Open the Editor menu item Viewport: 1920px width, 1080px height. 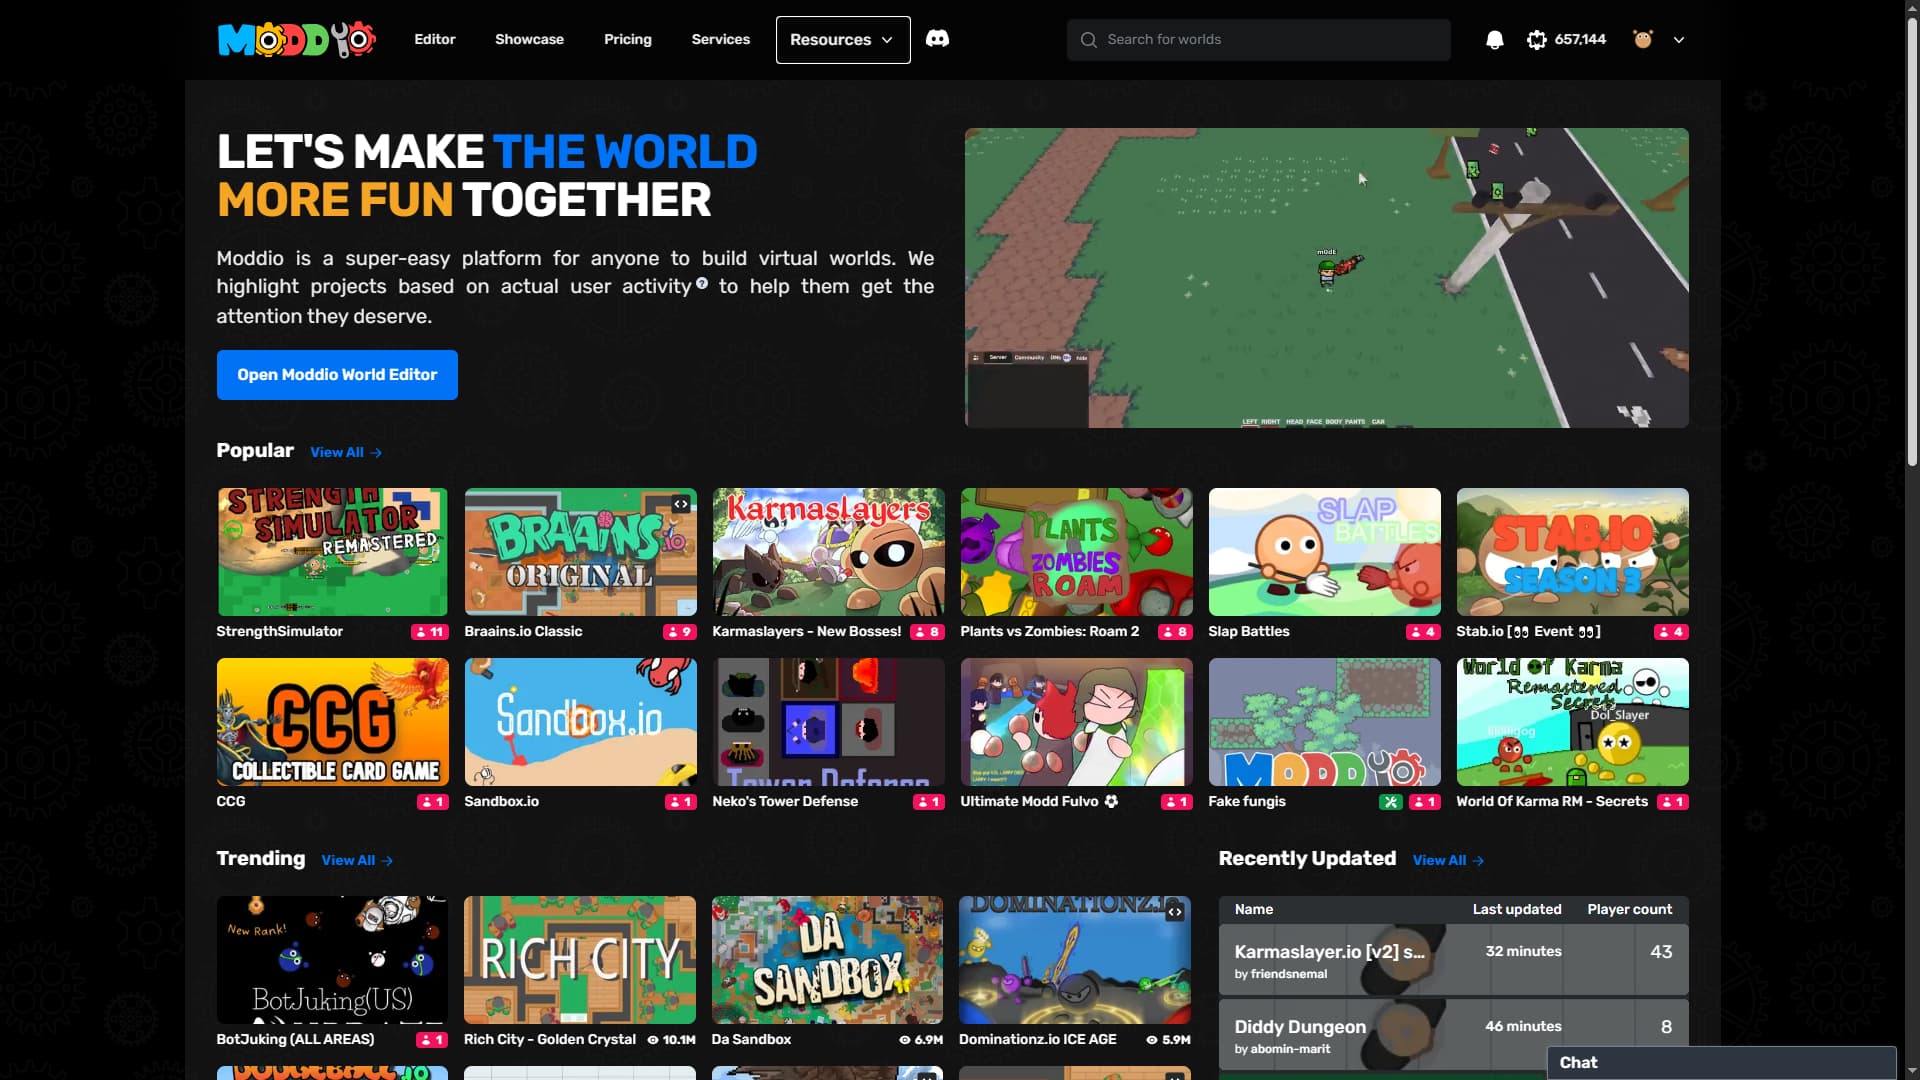[x=435, y=39]
